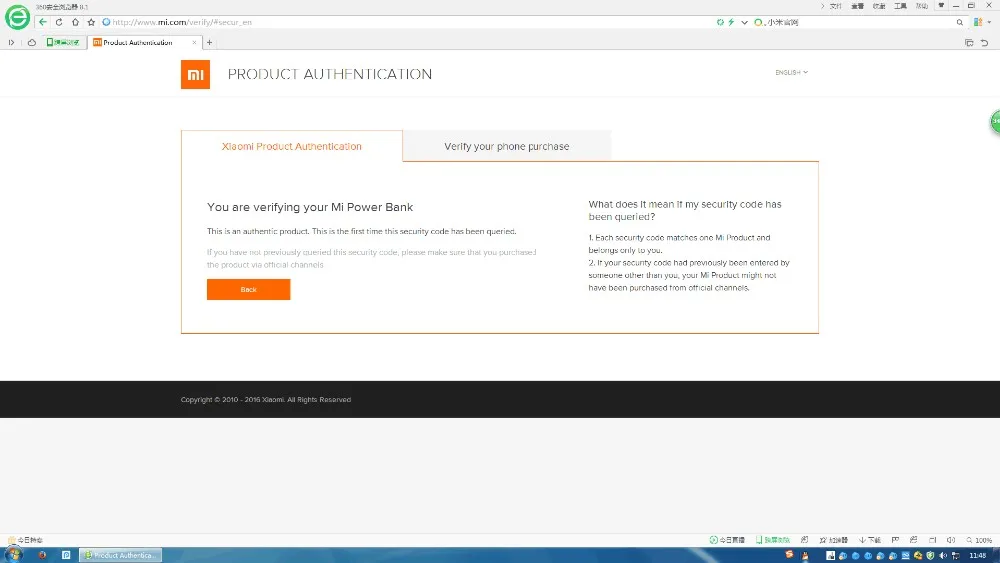
Task: Click the system tray volume icon
Action: 943,555
